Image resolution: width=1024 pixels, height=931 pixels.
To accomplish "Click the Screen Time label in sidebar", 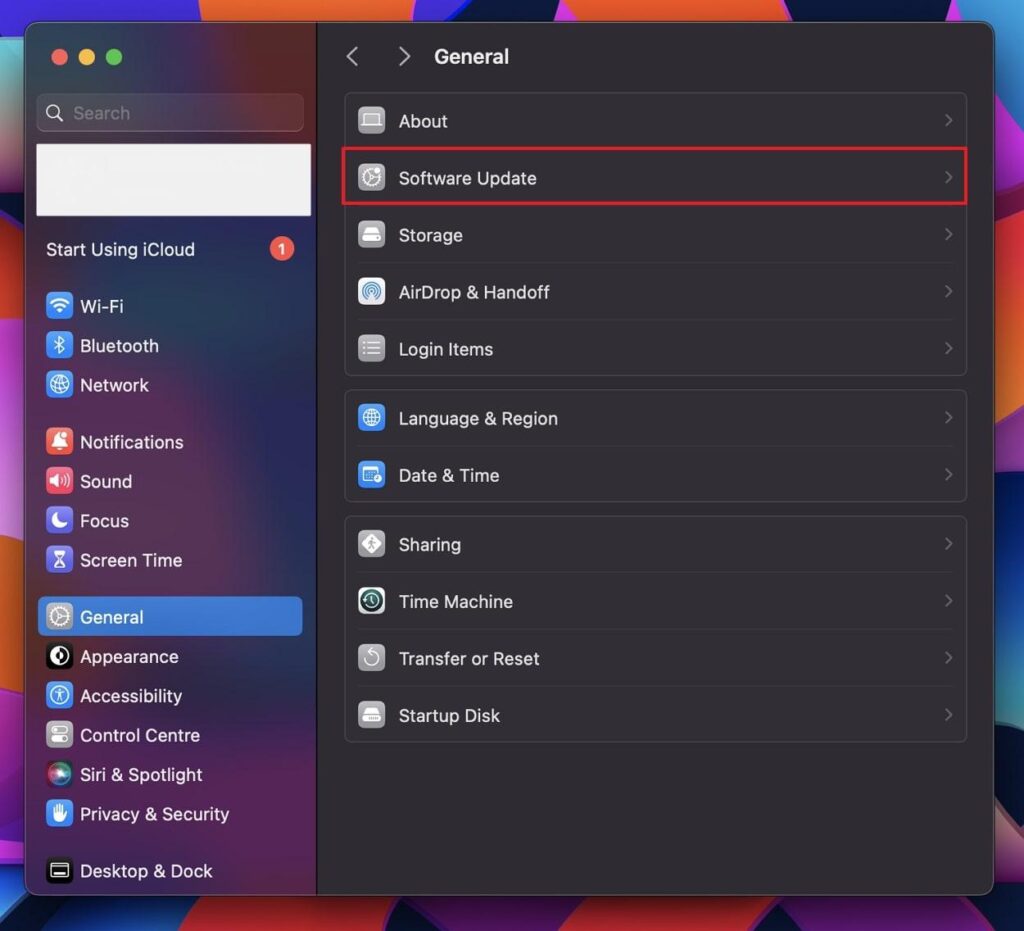I will tap(131, 560).
